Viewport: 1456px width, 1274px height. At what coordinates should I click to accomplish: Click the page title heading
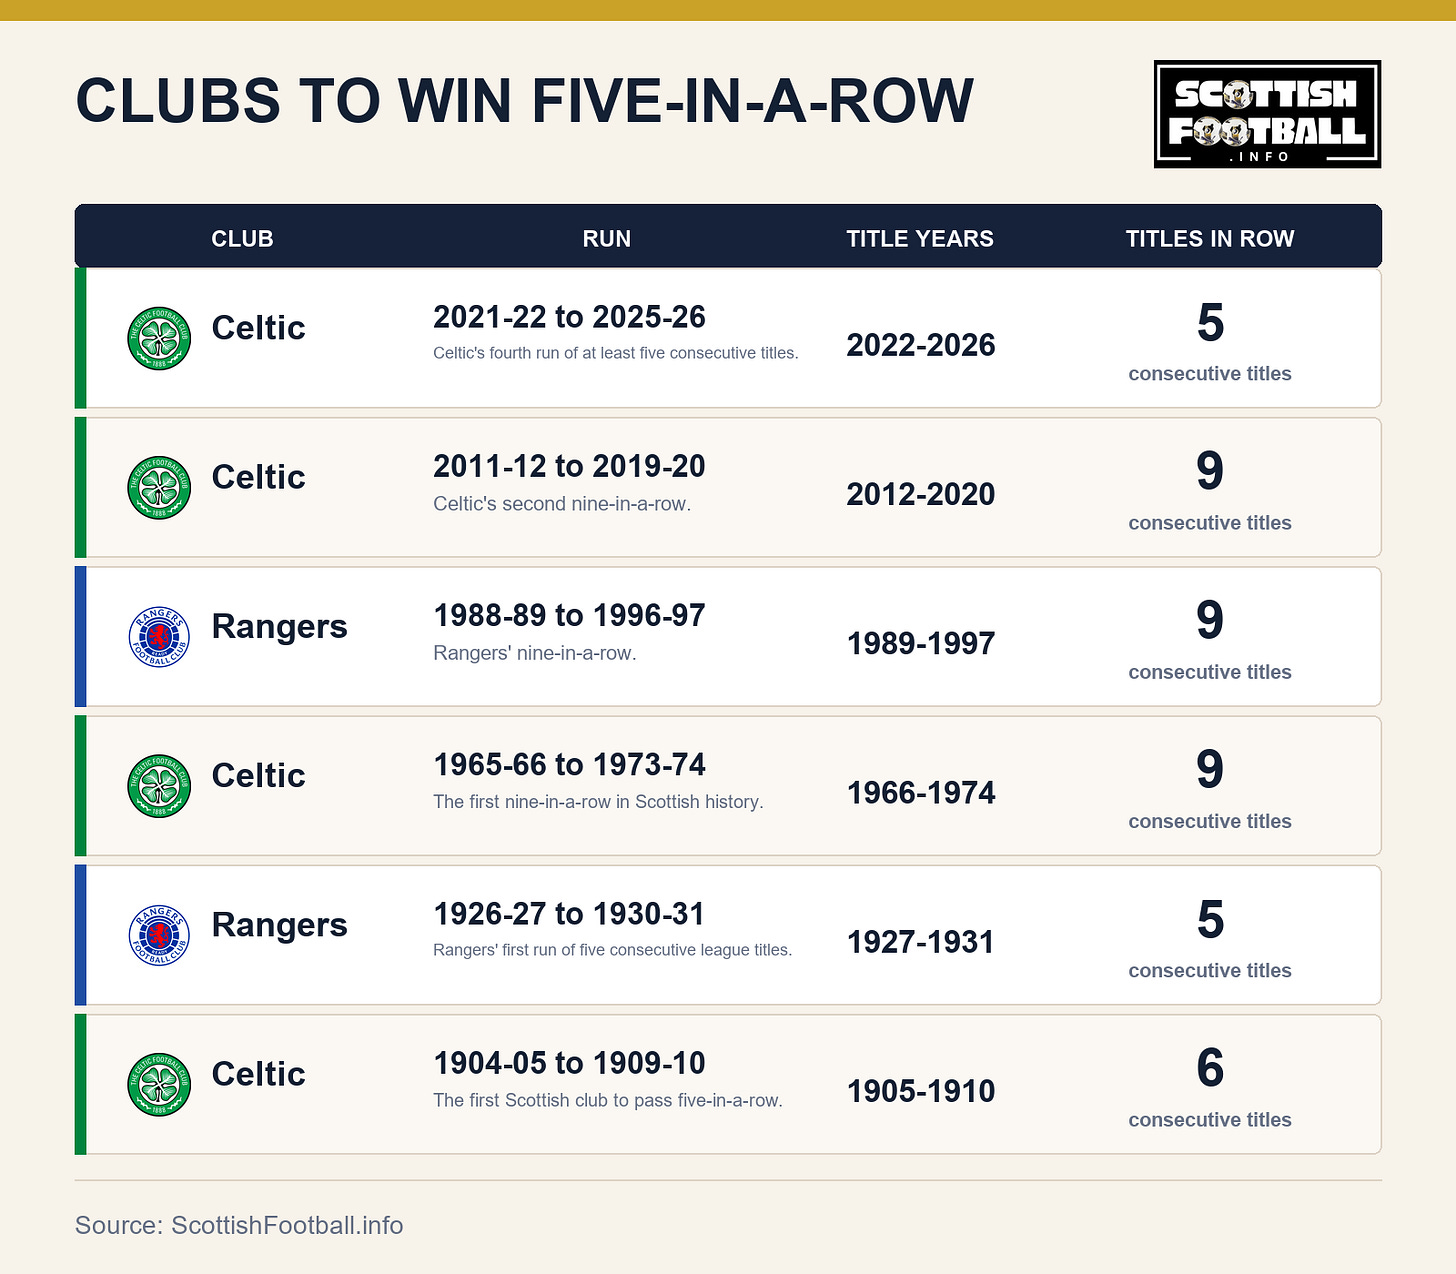click(524, 101)
